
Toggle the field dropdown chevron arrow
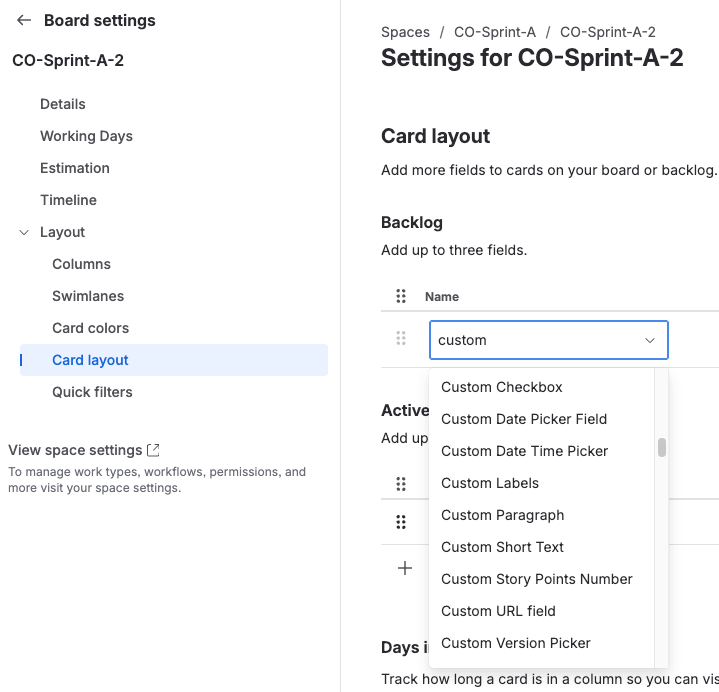click(x=650, y=340)
